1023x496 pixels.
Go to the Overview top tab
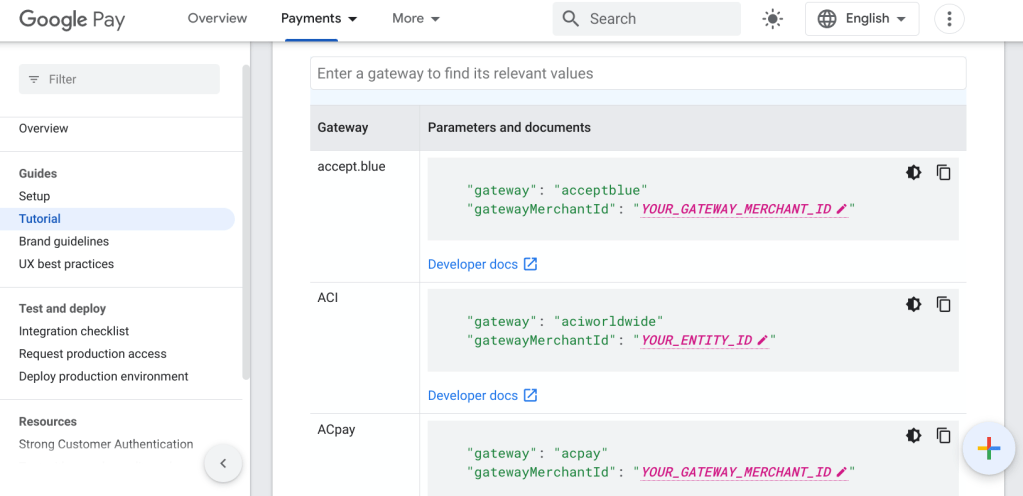coord(217,19)
